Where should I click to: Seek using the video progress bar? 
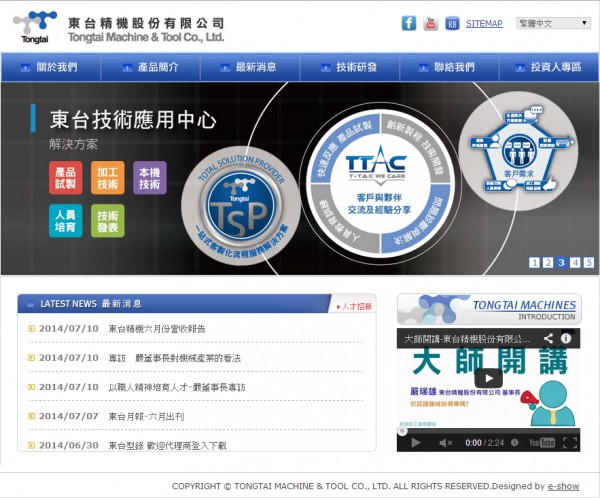click(x=489, y=431)
